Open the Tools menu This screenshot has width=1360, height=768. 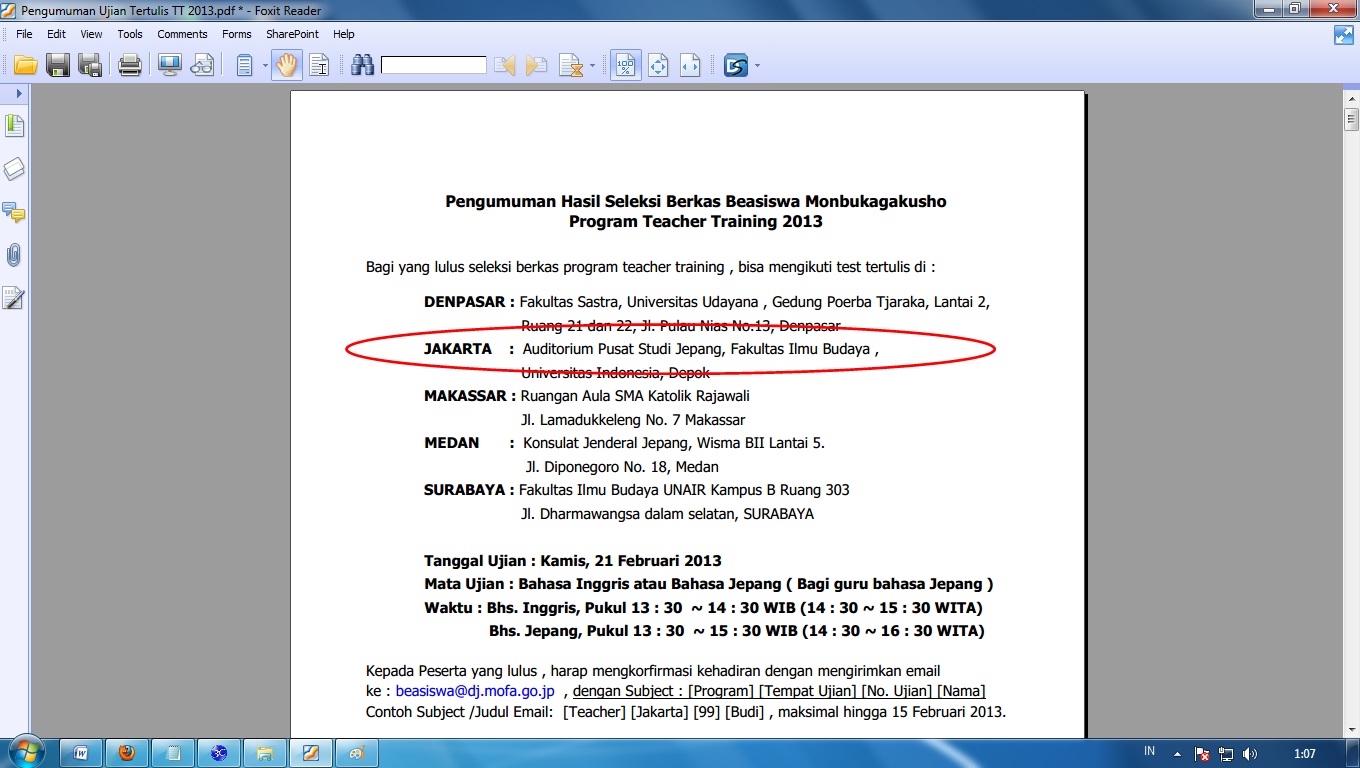click(x=130, y=34)
